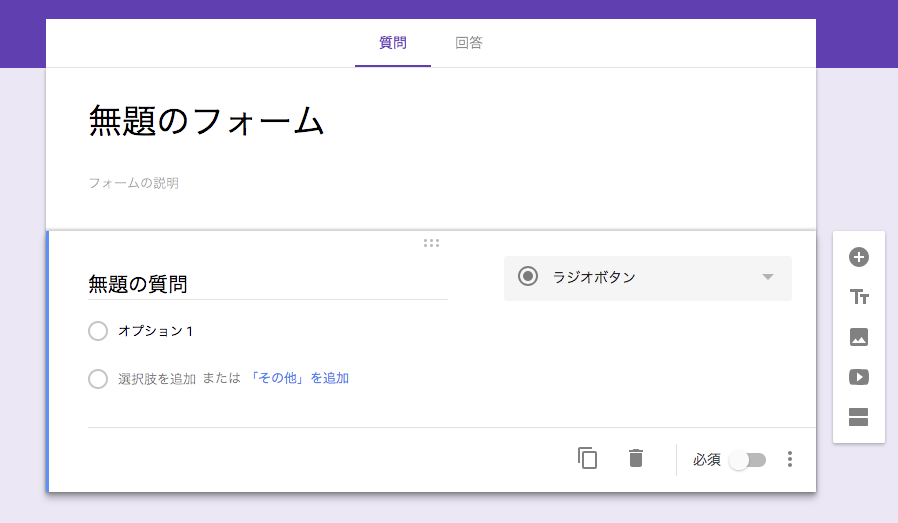898x523 pixels.
Task: Duplicate the question with the copy icon
Action: 588,458
